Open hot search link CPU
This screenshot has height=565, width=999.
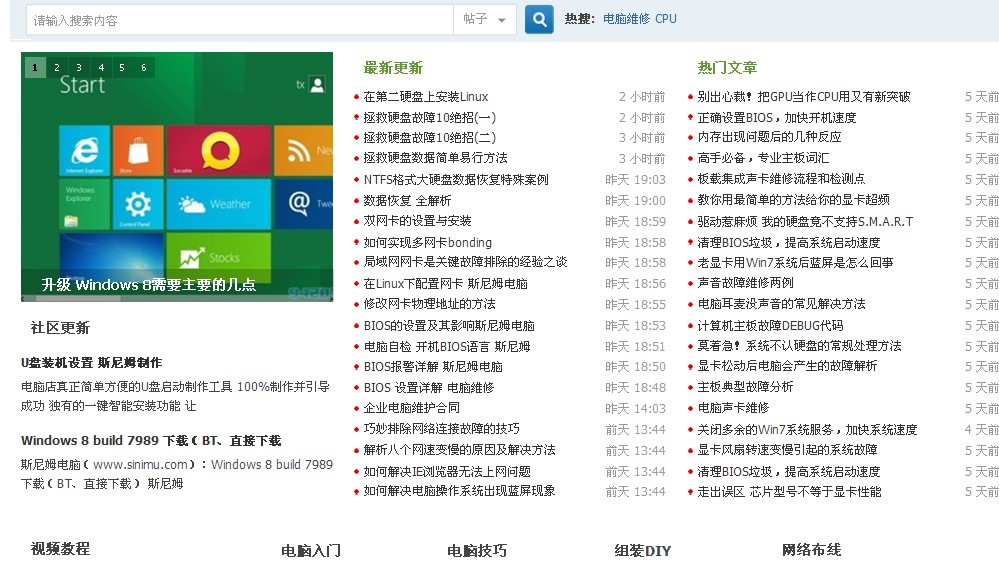click(x=666, y=19)
